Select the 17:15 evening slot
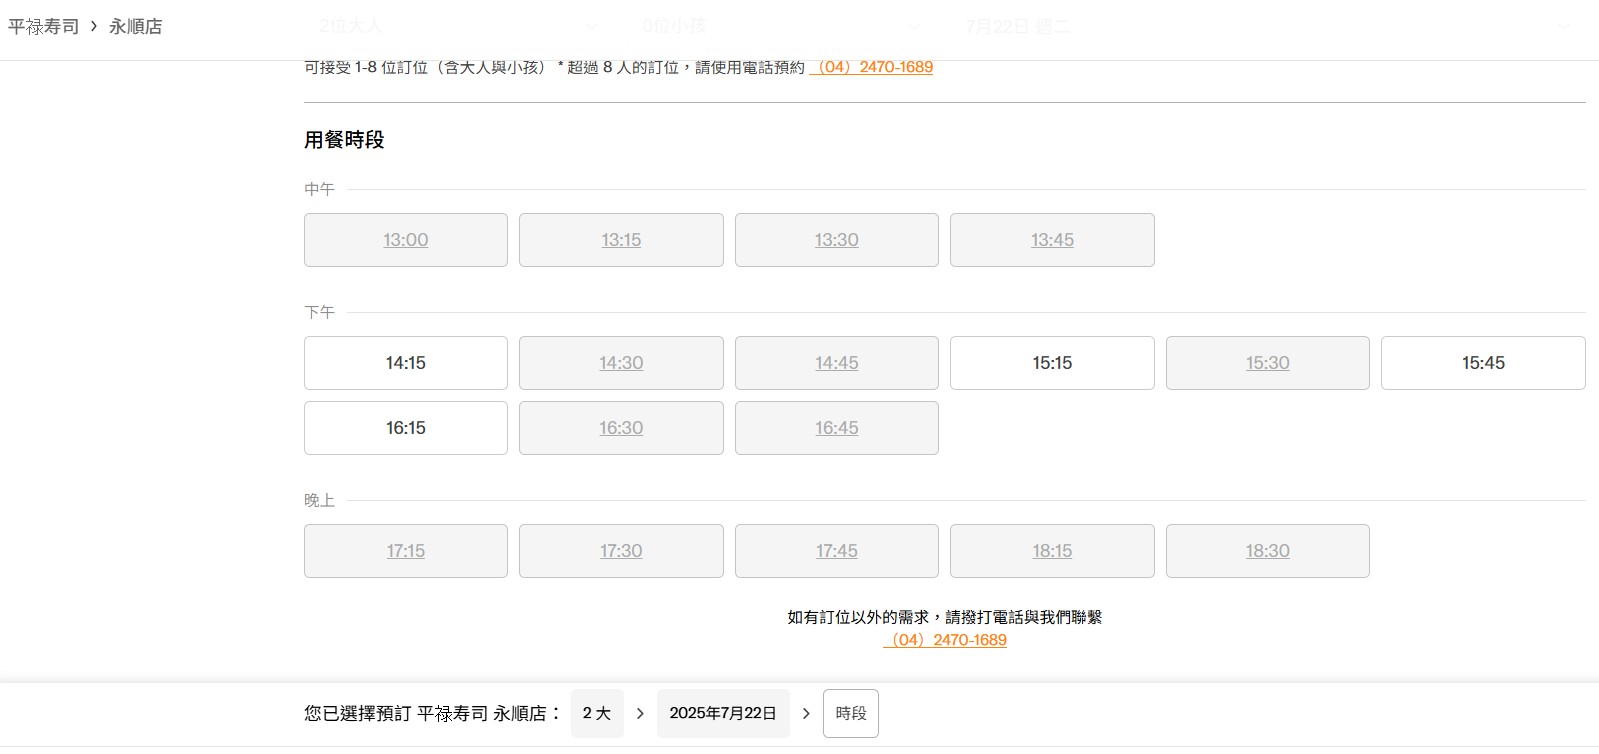The height and width of the screenshot is (754, 1599). point(405,551)
